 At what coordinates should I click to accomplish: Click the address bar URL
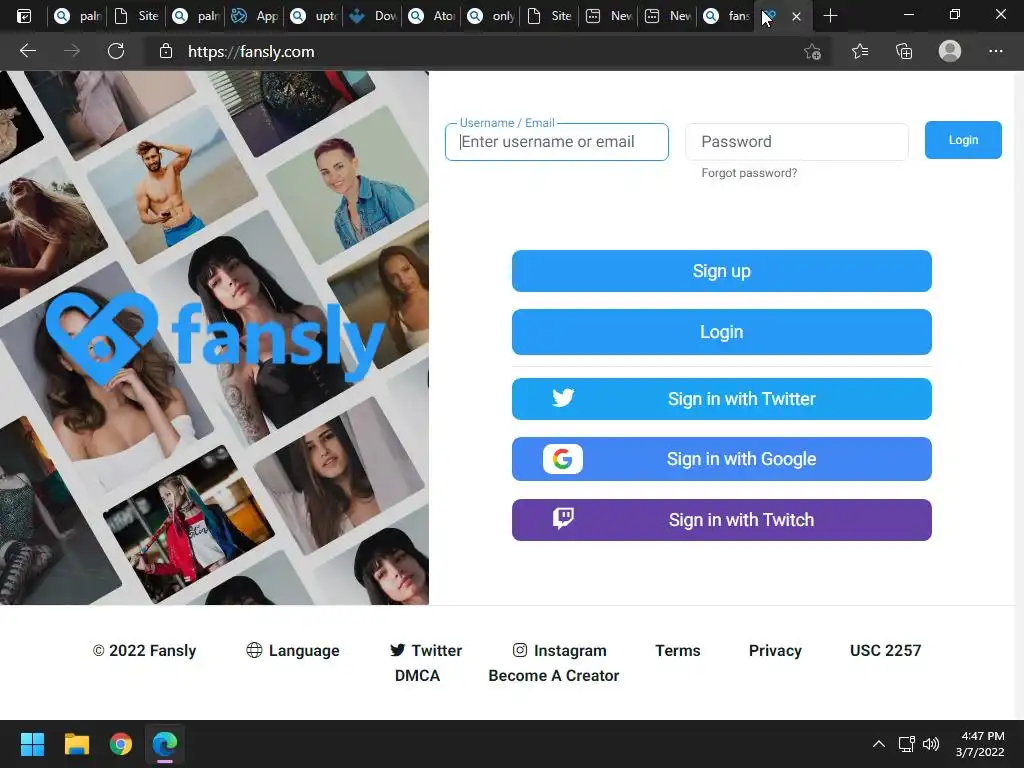click(251, 52)
